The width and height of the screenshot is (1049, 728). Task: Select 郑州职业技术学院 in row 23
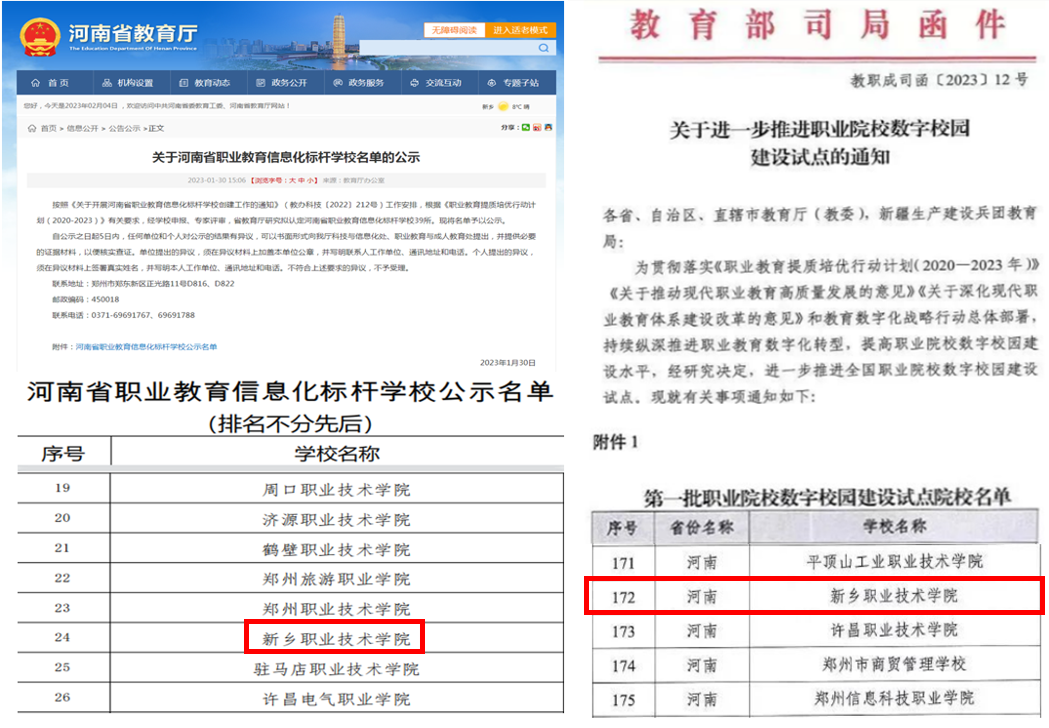coord(337,610)
